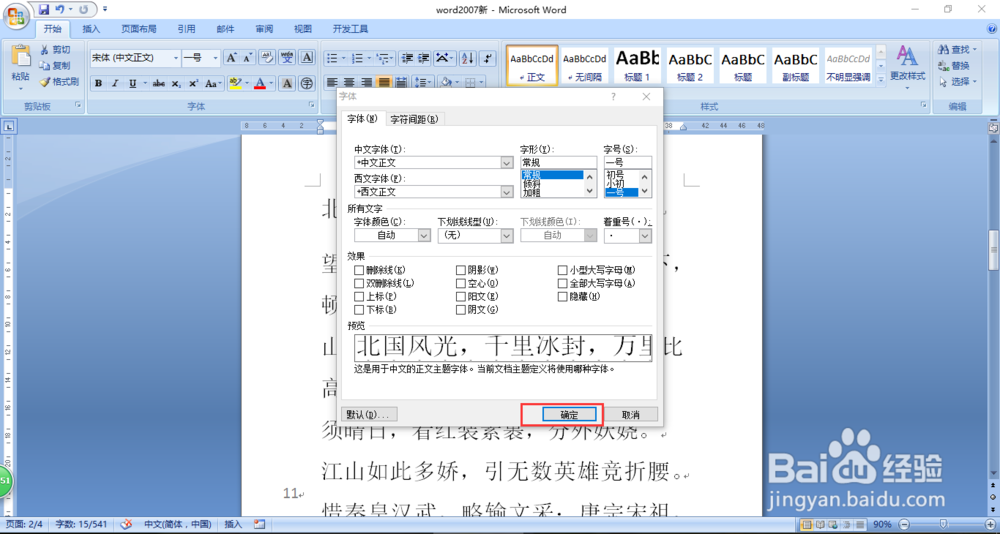Toggle Italic formatting in ribbon
Viewport: 1000px width, 534px height.
click(x=115, y=84)
